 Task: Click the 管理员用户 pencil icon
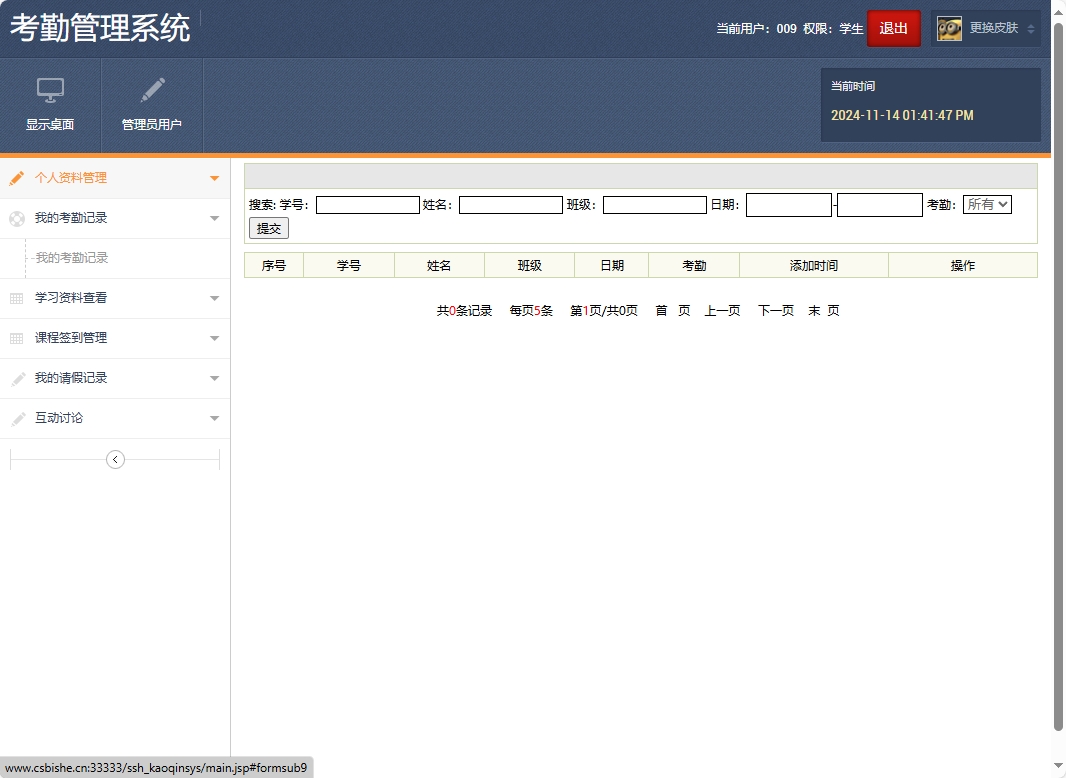152,90
